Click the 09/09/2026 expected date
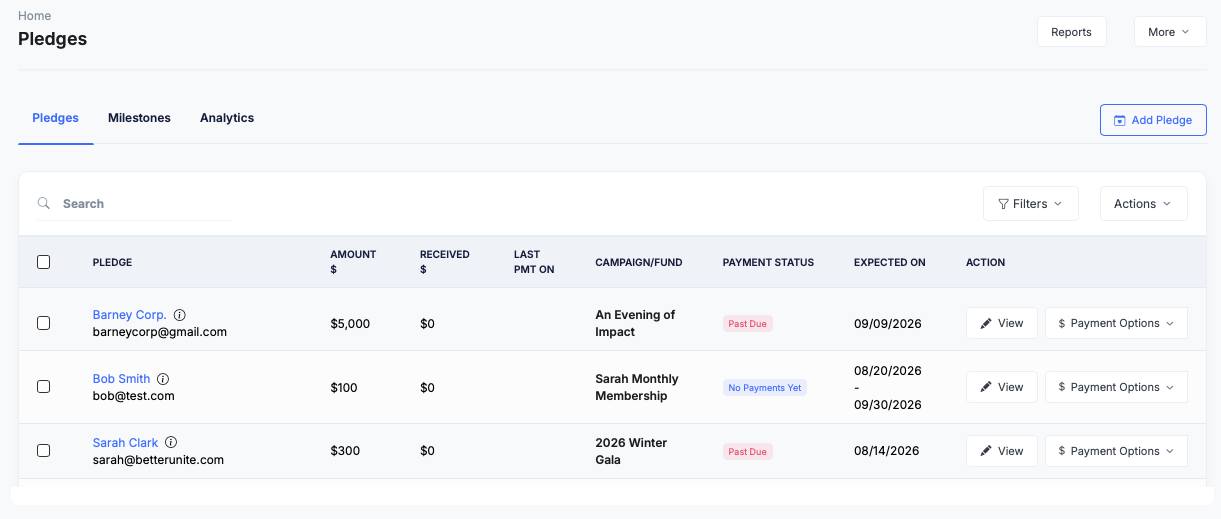 (x=888, y=324)
